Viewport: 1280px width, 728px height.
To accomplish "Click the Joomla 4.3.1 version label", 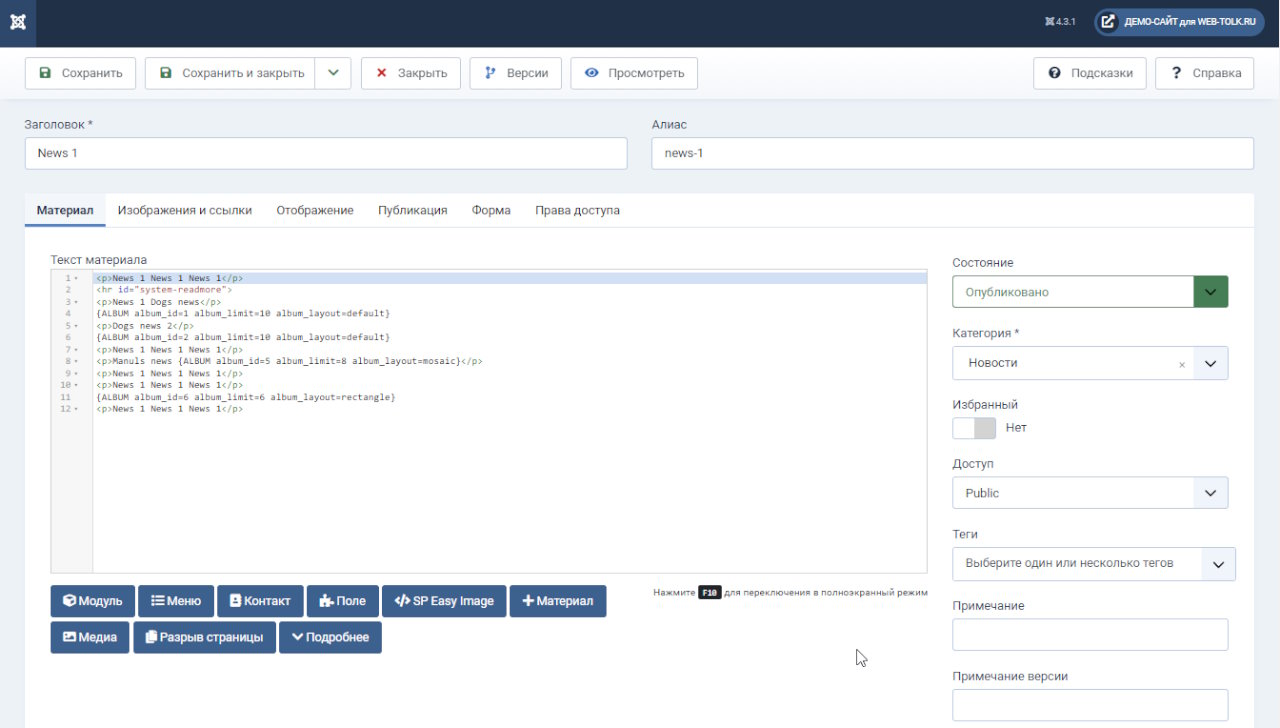I will (x=1060, y=22).
